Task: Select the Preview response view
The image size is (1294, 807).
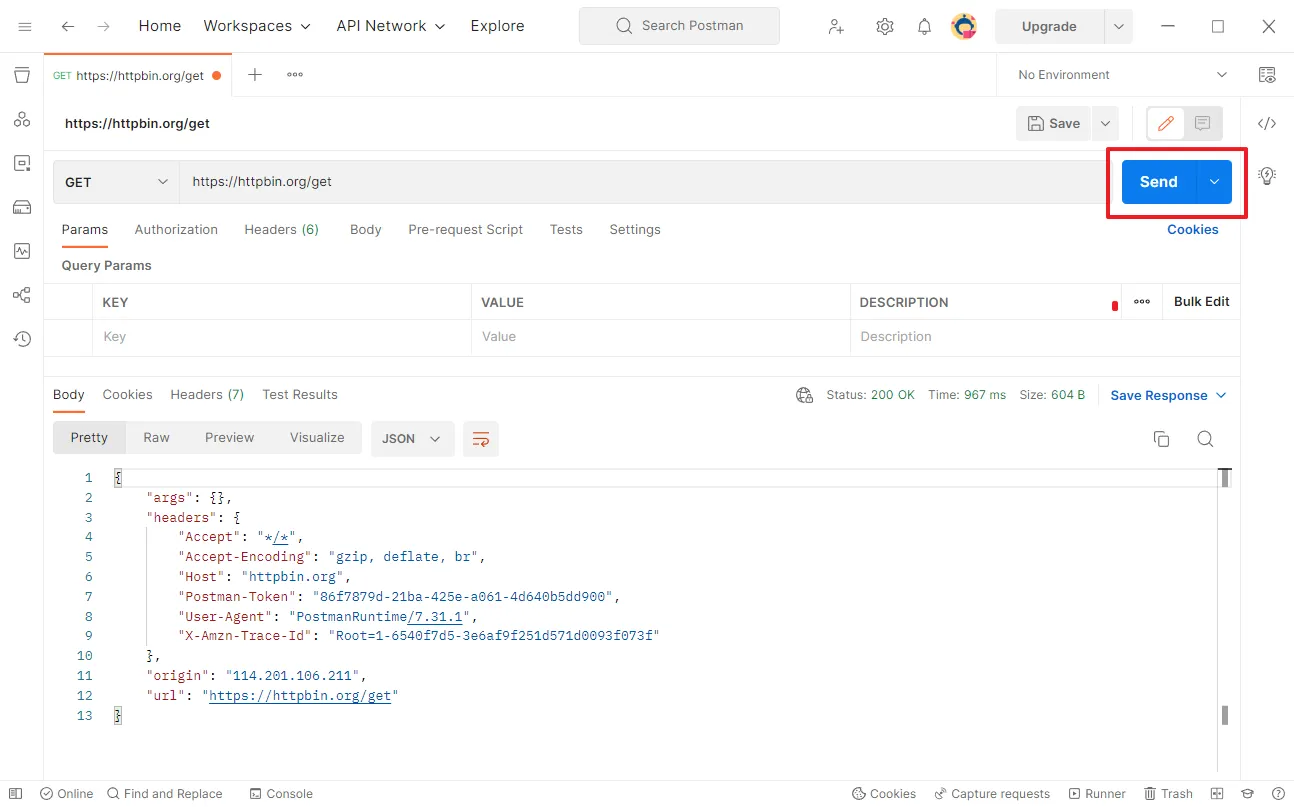Action: pos(230,438)
